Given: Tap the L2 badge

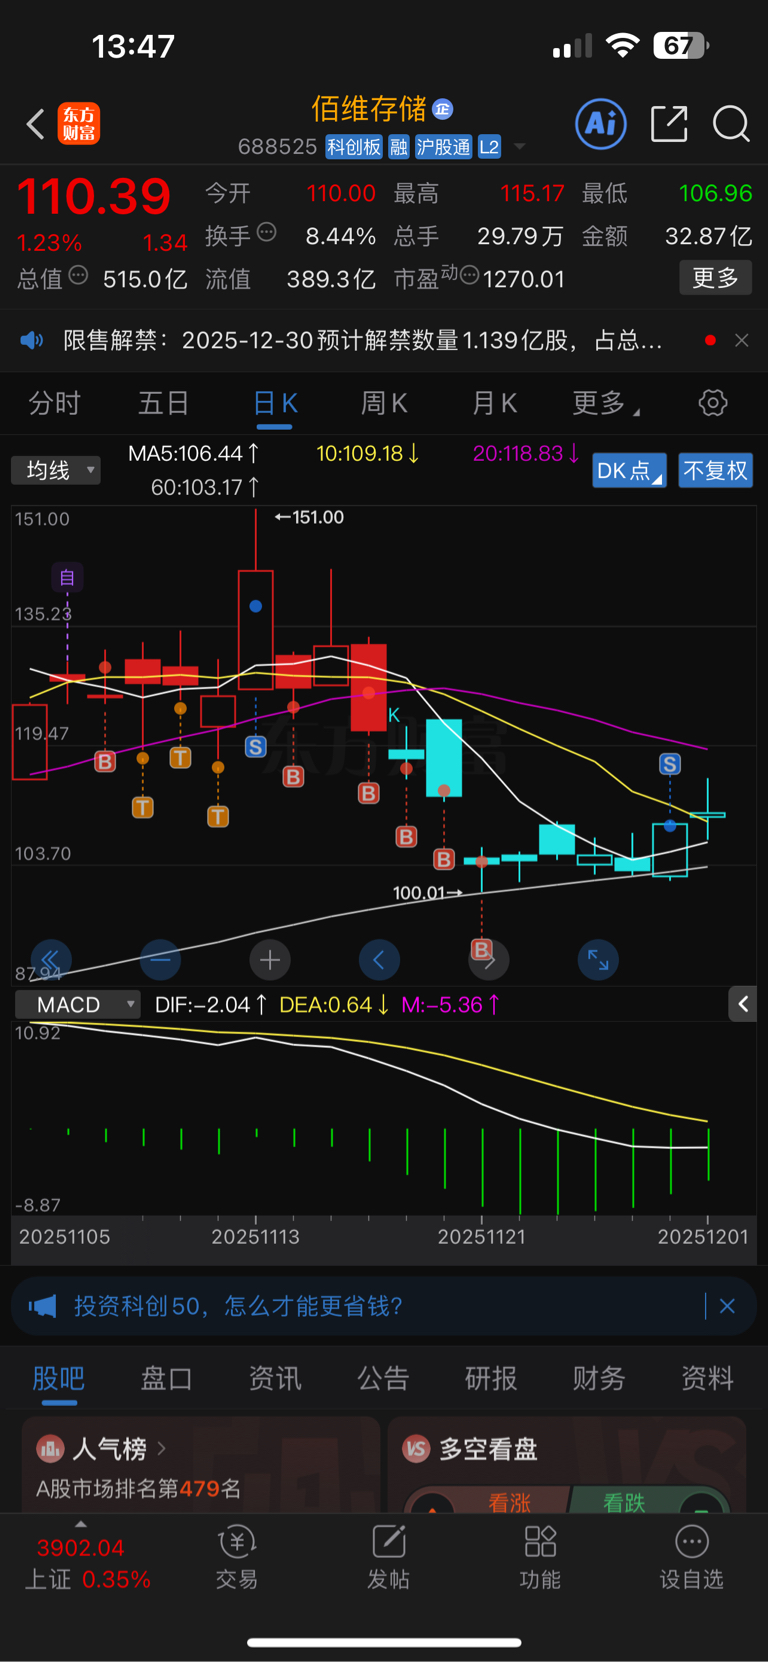Looking at the screenshot, I should (489, 147).
